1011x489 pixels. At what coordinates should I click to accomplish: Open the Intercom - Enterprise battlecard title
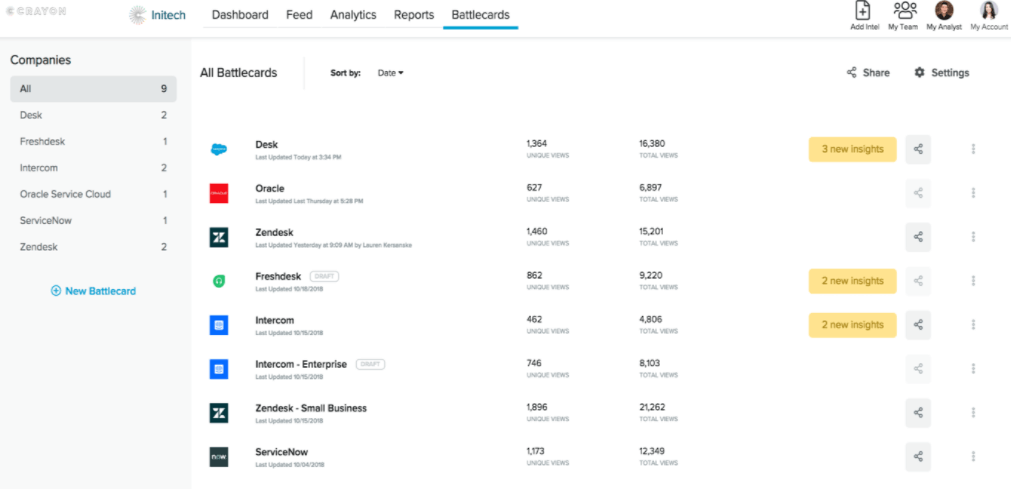301,364
